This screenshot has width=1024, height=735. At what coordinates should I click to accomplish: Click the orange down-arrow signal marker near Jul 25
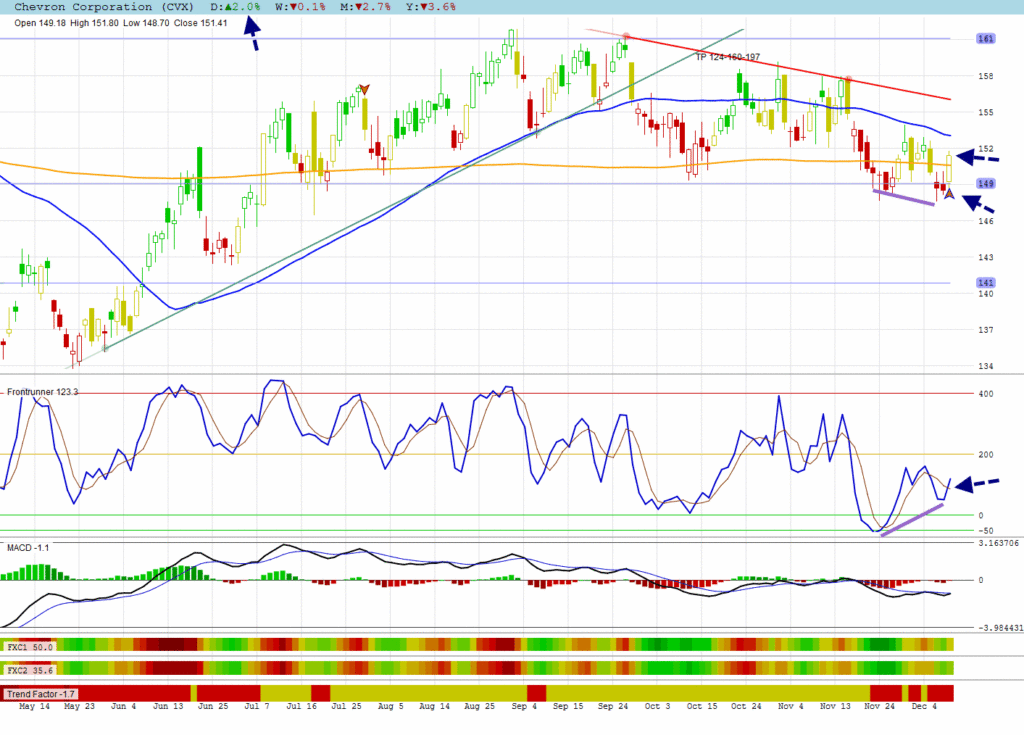point(364,89)
